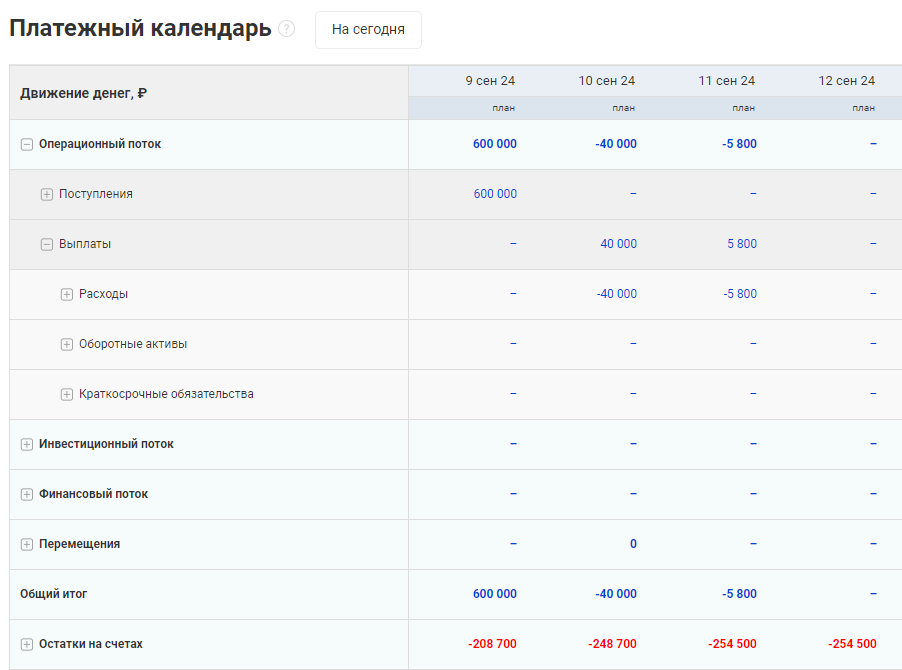The image size is (902, 670).
Task: Click the На сегодня button
Action: coord(368,30)
